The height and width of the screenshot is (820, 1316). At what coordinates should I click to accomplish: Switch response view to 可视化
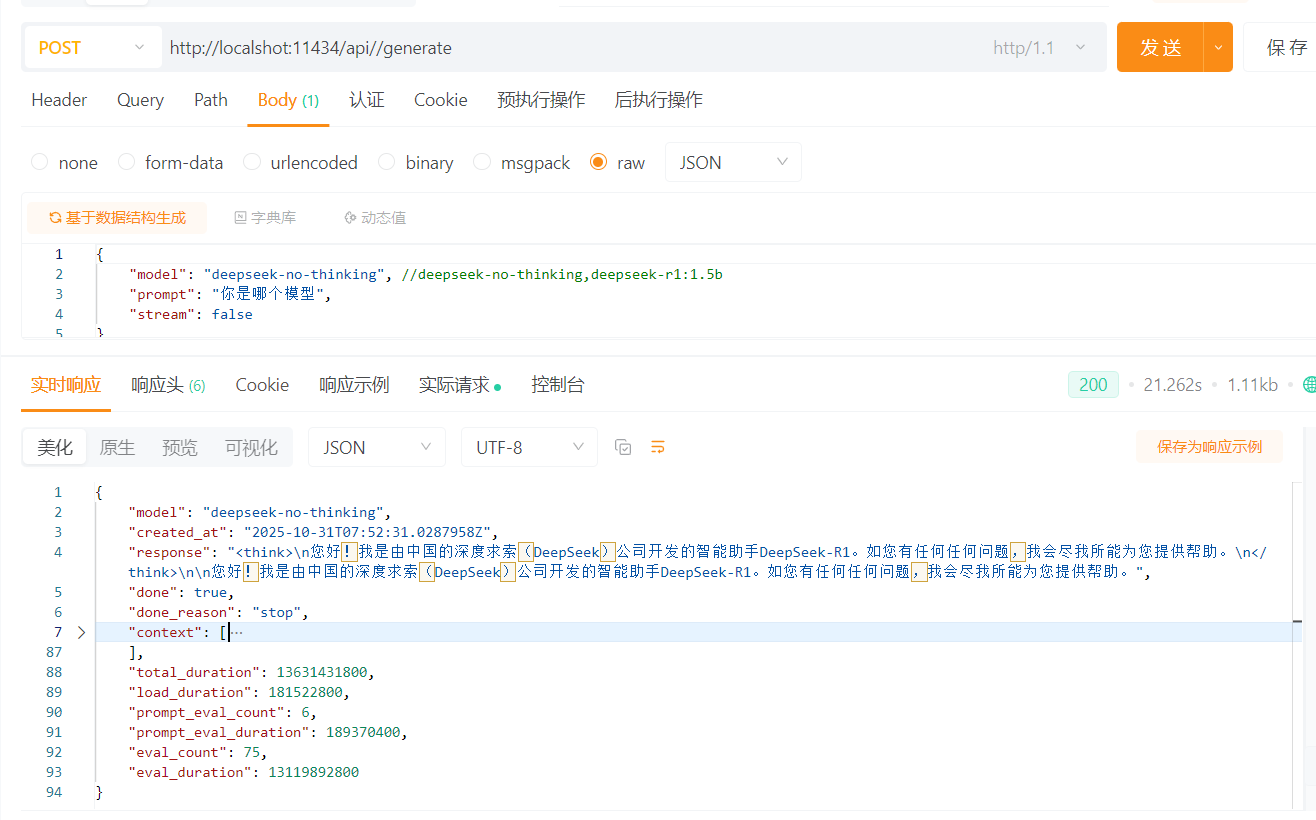tap(251, 447)
